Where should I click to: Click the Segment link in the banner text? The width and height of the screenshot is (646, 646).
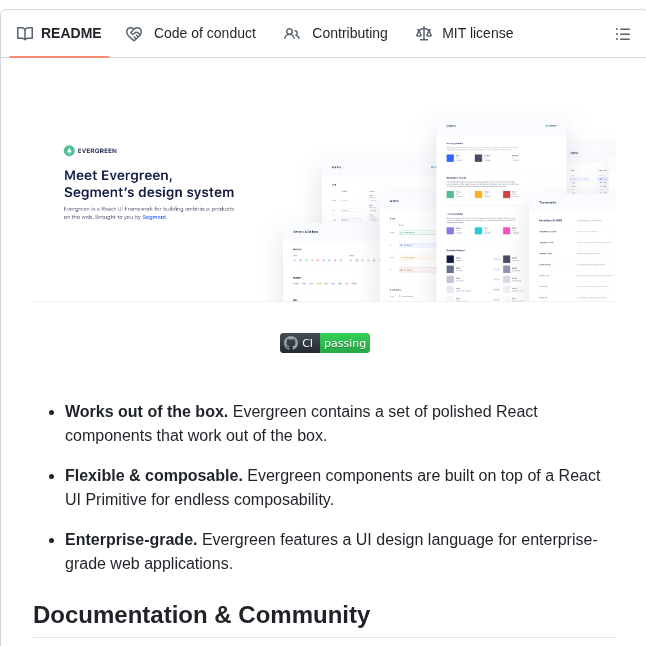point(154,217)
